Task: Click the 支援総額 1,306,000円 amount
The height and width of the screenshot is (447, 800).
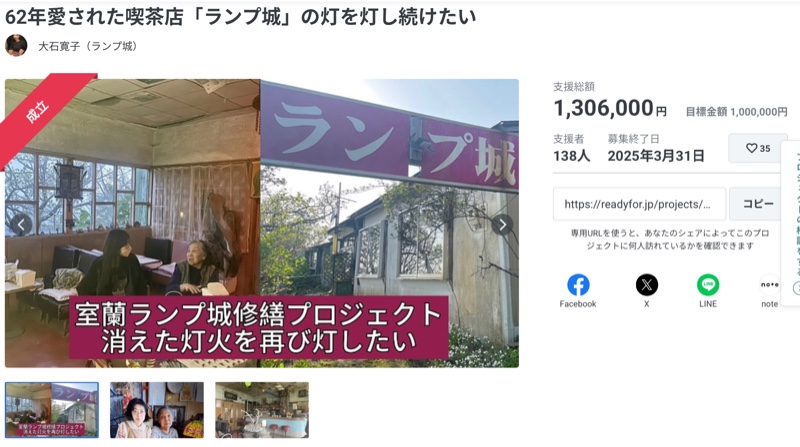Action: click(610, 108)
